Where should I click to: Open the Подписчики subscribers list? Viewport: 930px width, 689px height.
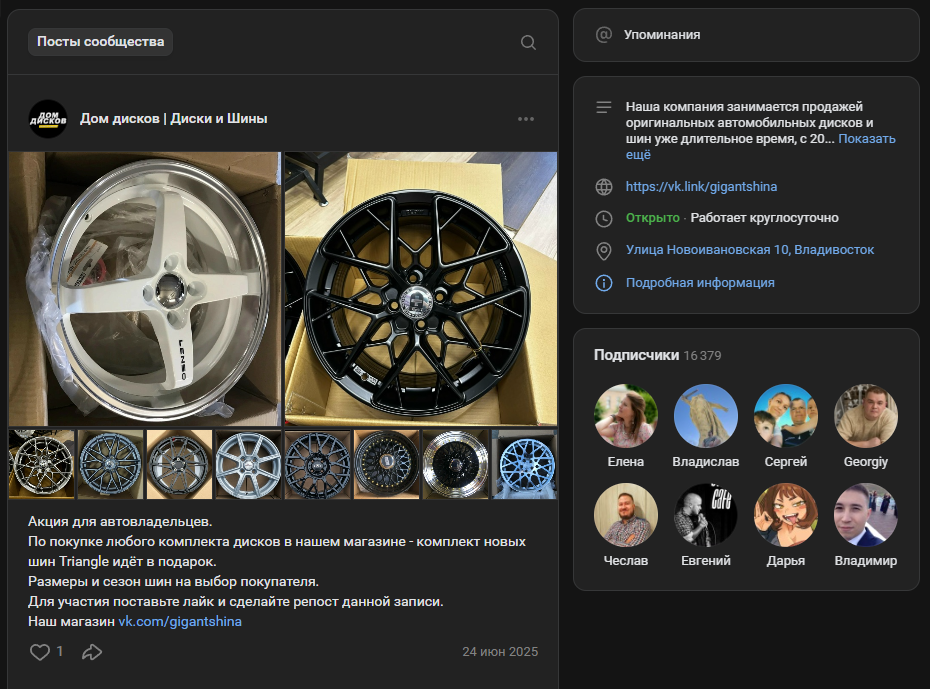636,355
